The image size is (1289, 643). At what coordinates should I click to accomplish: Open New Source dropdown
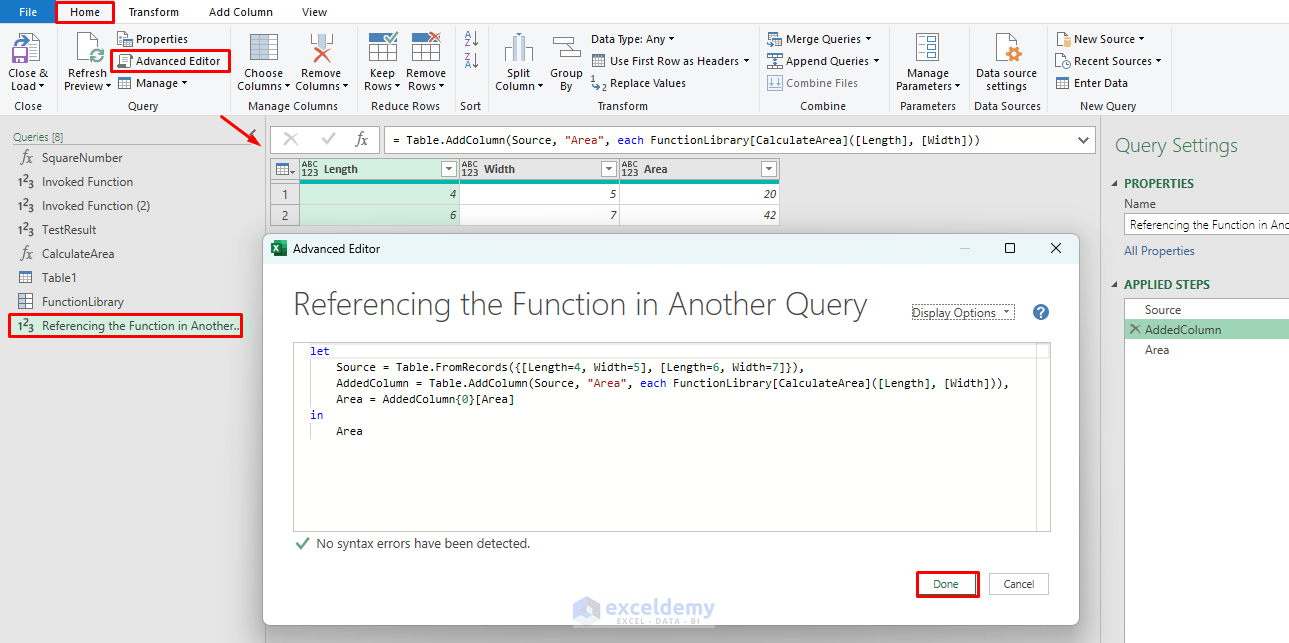pyautogui.click(x=1100, y=39)
